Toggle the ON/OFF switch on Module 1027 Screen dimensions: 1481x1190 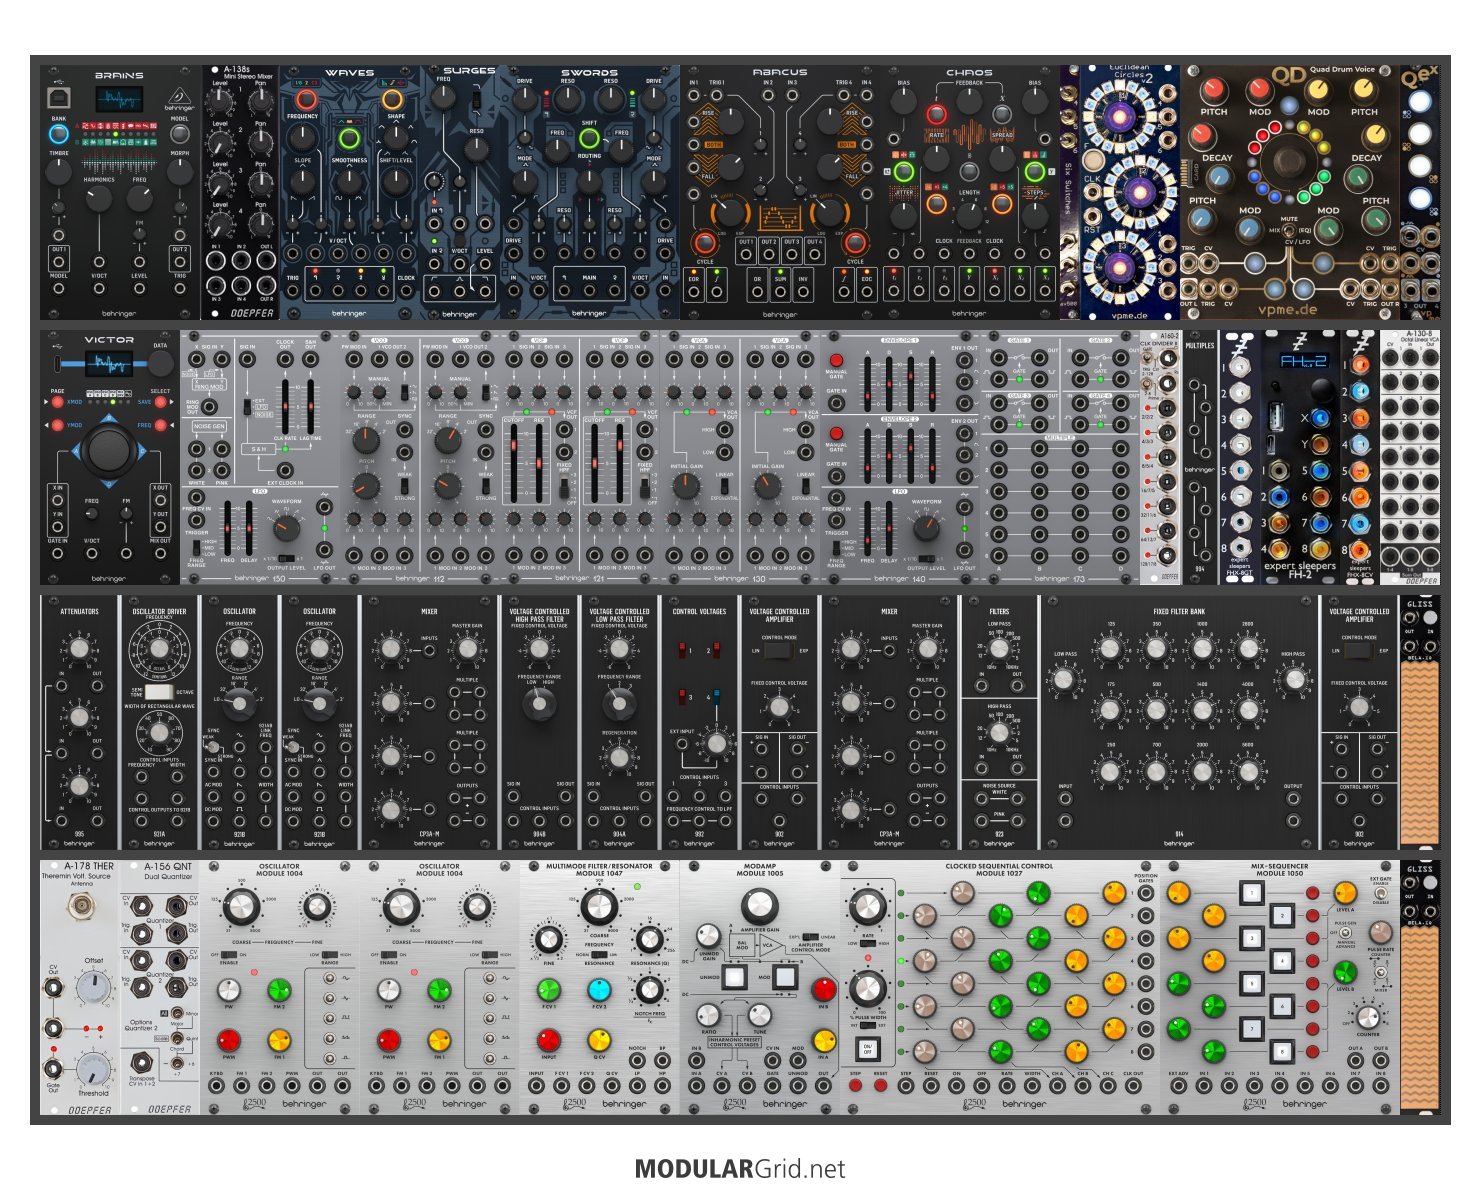coord(867,1048)
